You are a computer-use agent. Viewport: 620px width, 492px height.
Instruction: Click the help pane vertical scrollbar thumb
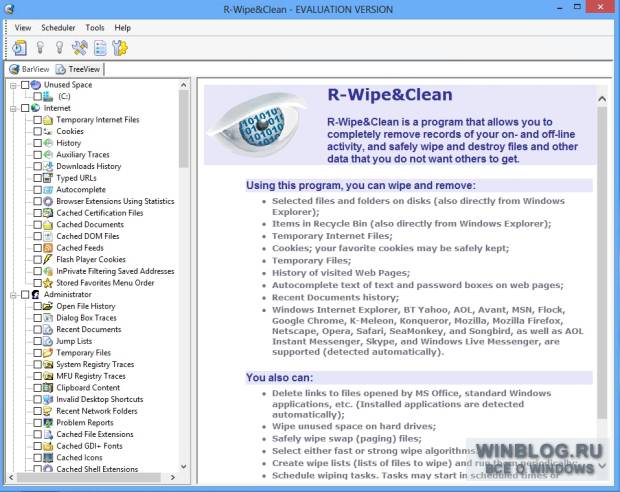602,262
